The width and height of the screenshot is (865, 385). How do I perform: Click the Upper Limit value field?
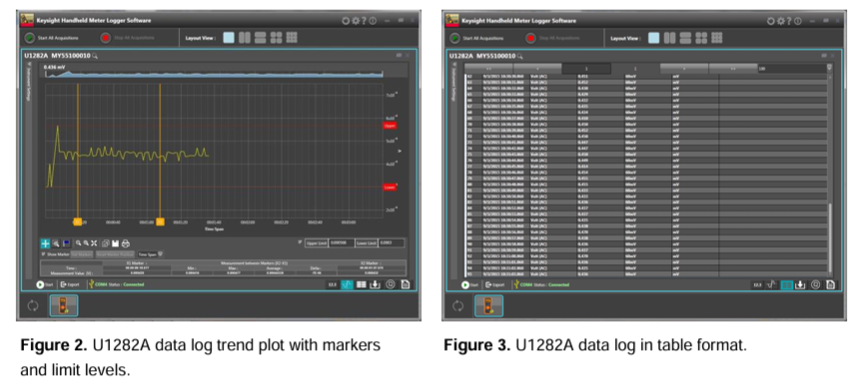coord(341,243)
